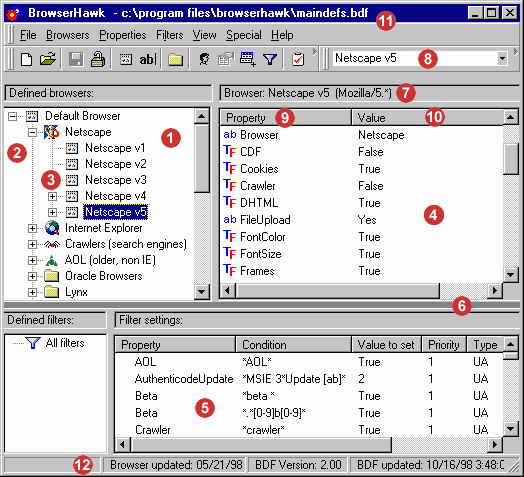Viewport: 524px width, 477px height.
Task: Click the Default Browser window icon
Action: pos(32,116)
